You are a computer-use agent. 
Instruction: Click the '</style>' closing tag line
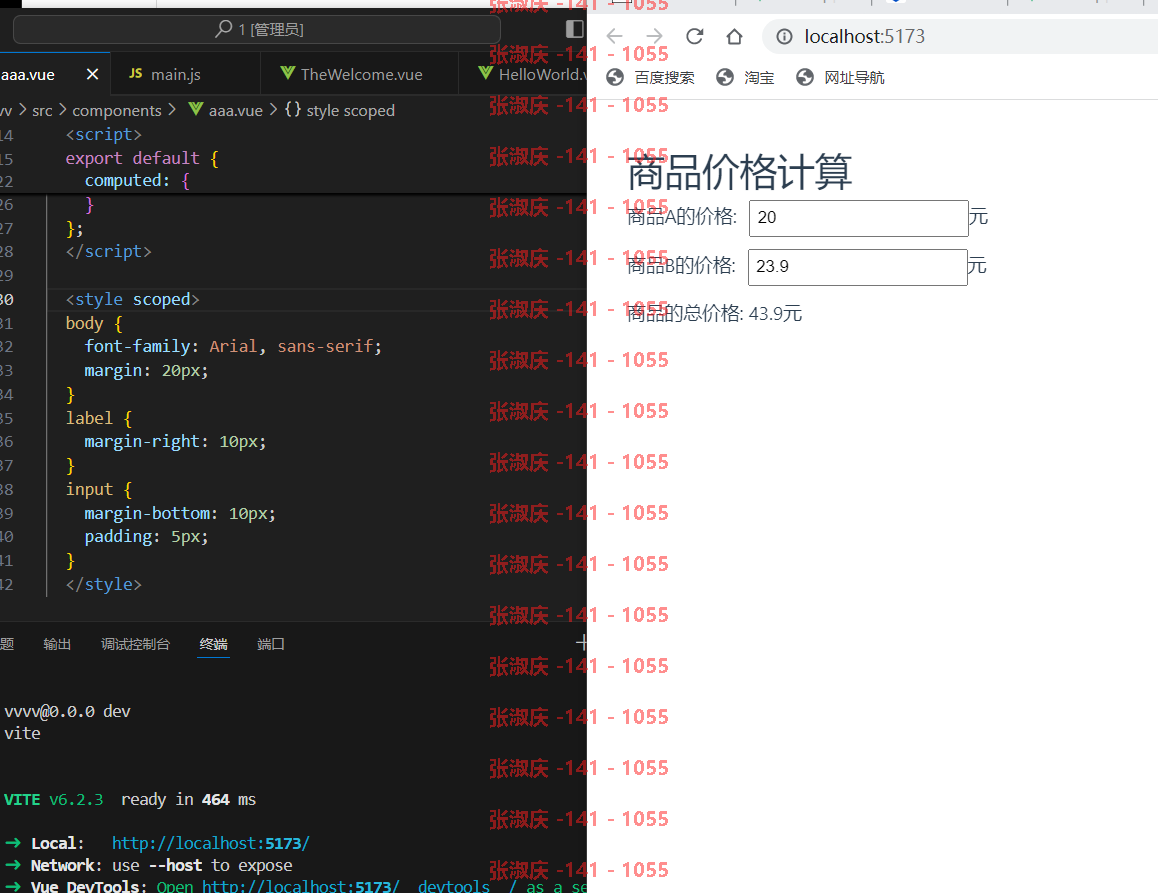click(x=103, y=584)
